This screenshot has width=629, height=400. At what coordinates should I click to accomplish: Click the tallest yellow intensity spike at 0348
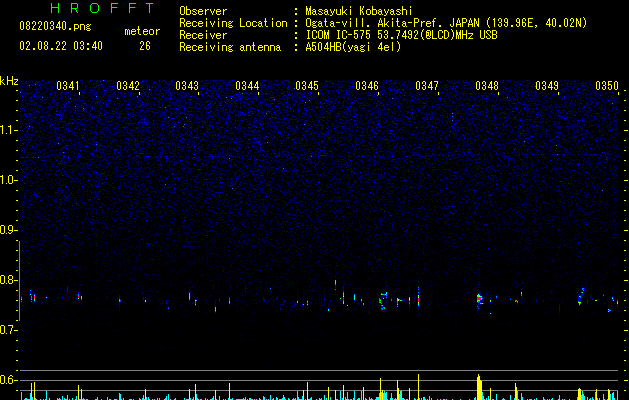click(x=479, y=387)
